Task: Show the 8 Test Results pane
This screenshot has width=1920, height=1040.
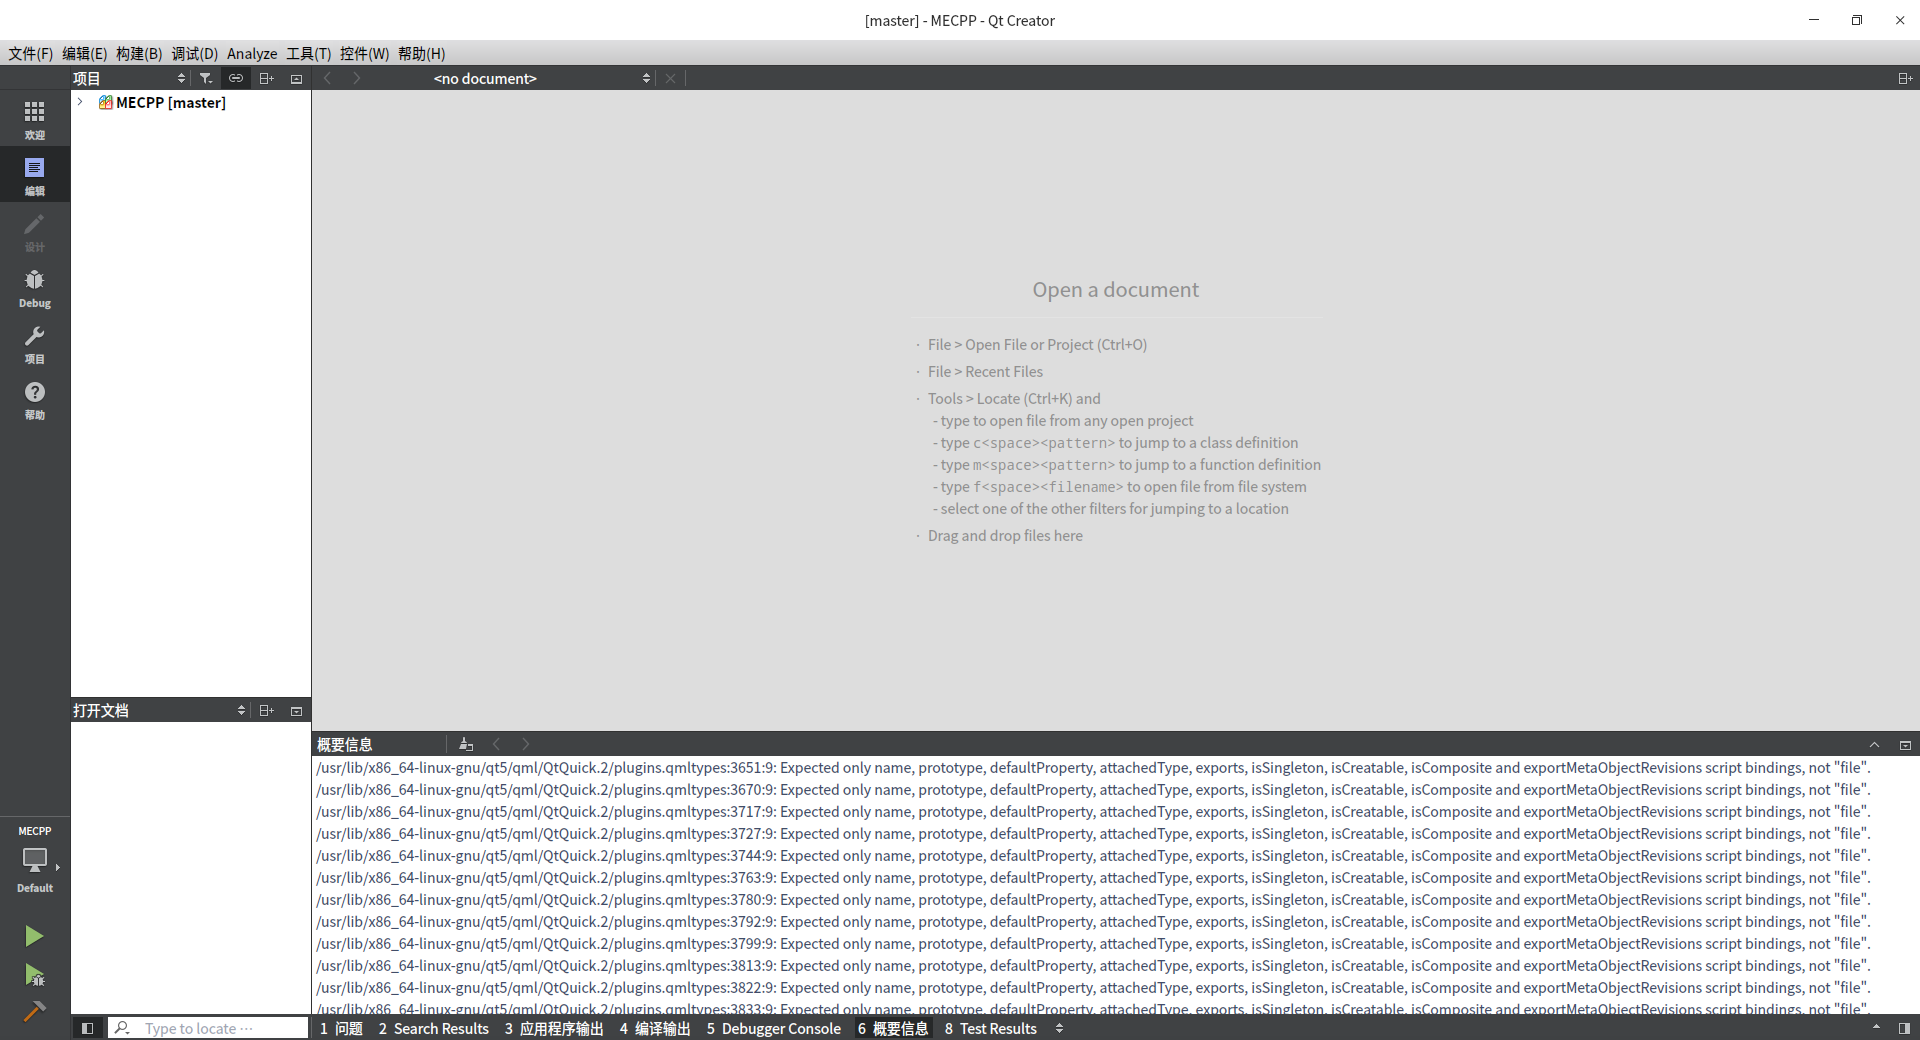Action: 991,1028
